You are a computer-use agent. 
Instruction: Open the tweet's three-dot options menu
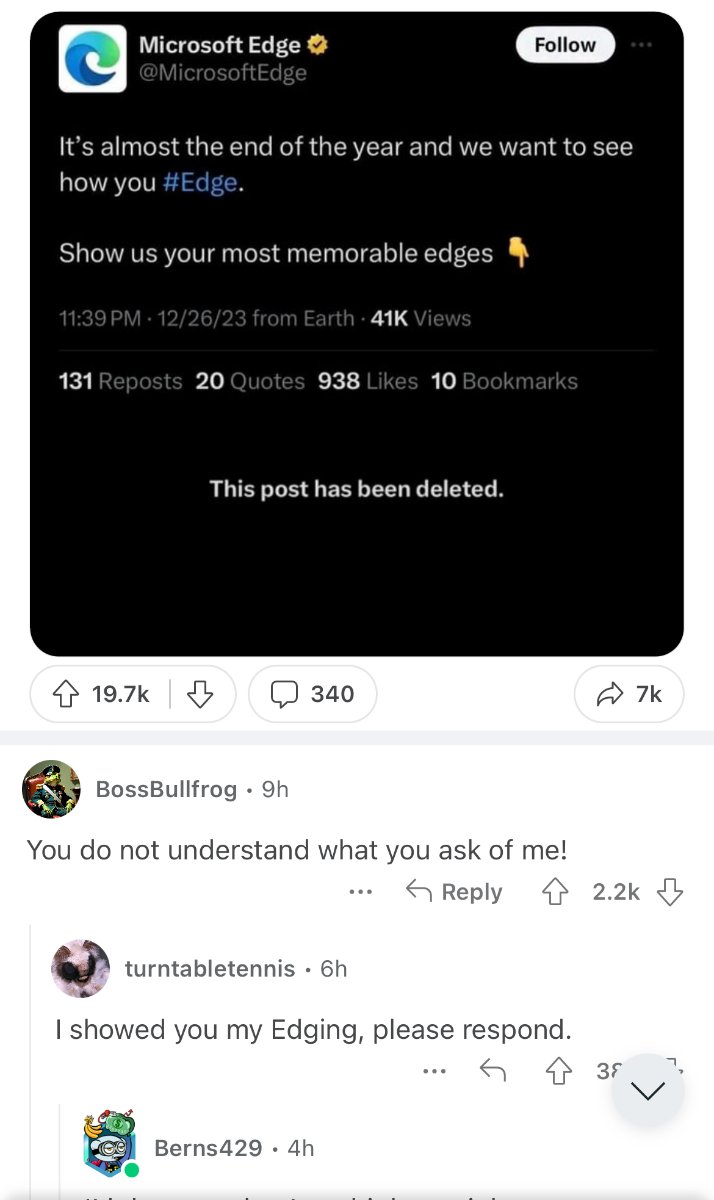tap(643, 45)
